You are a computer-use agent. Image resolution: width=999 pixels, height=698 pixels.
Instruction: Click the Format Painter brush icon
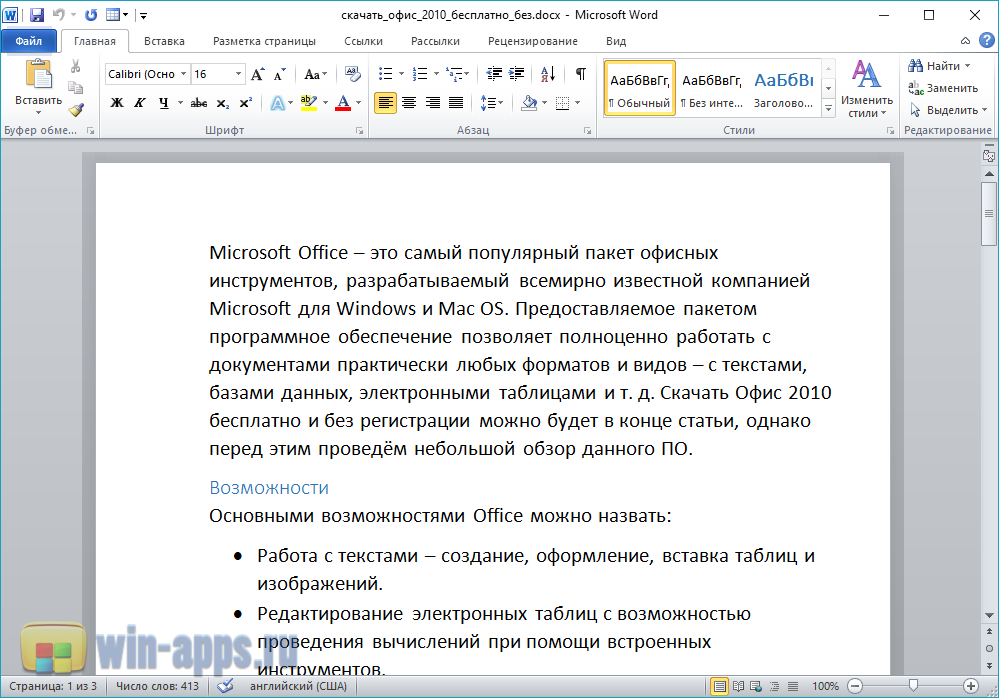(76, 109)
